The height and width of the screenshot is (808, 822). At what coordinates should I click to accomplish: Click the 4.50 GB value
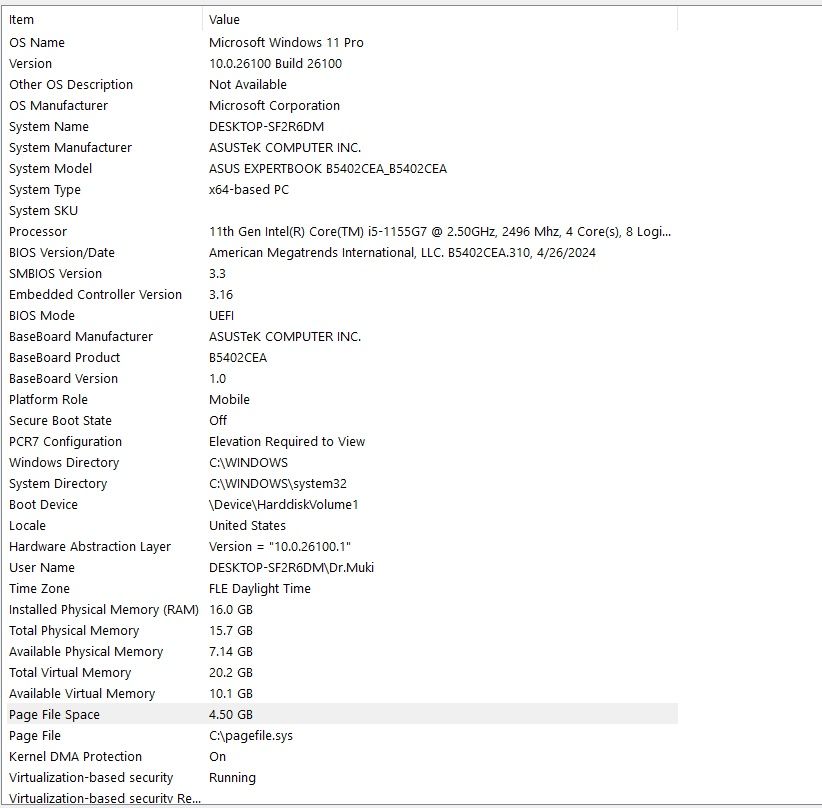point(231,714)
